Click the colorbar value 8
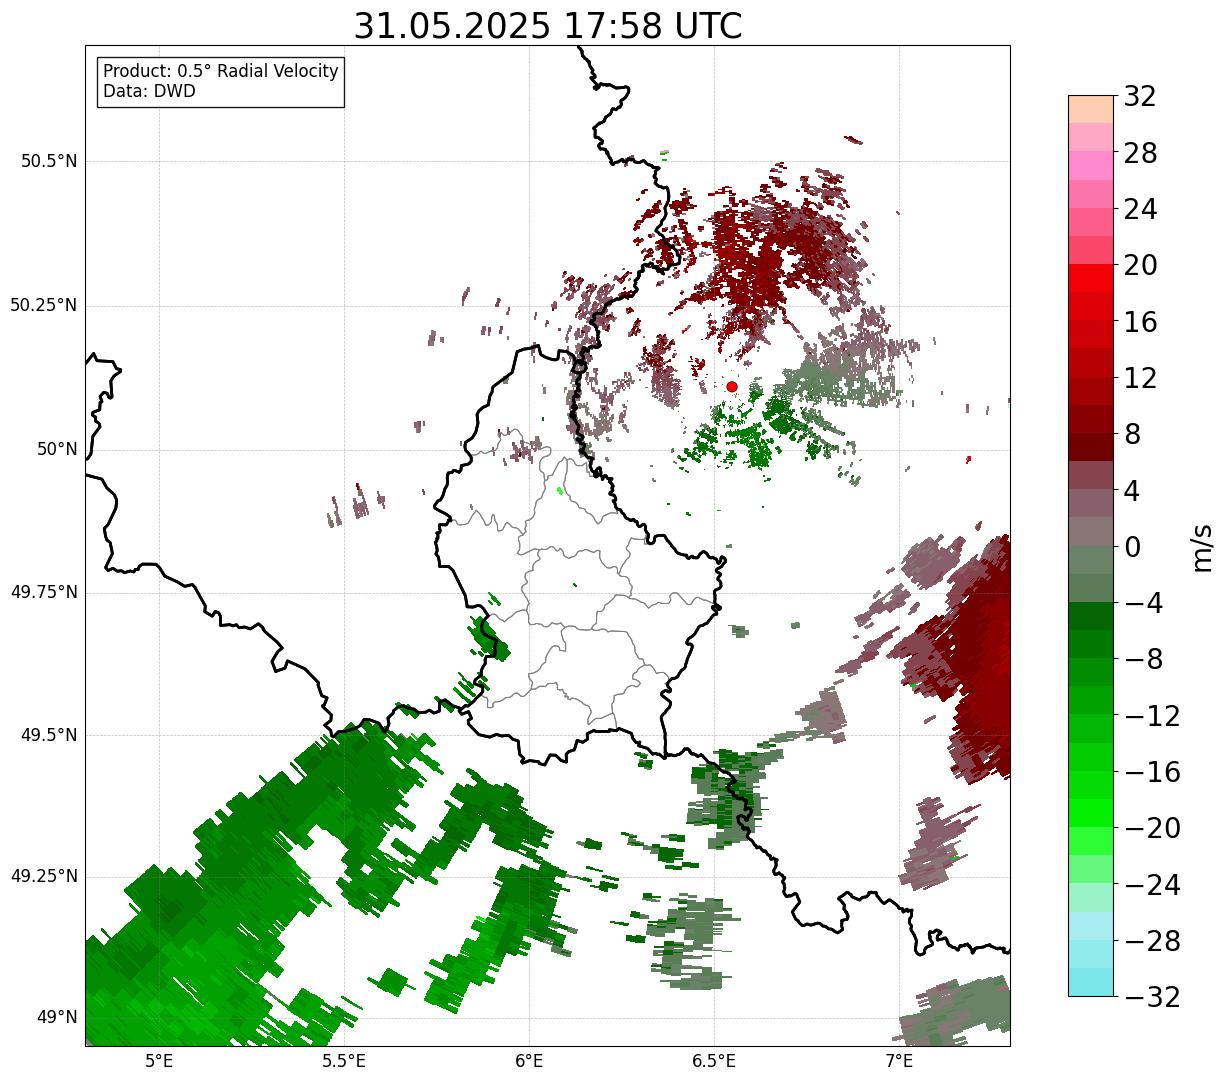1225x1081 pixels. [x=1132, y=434]
